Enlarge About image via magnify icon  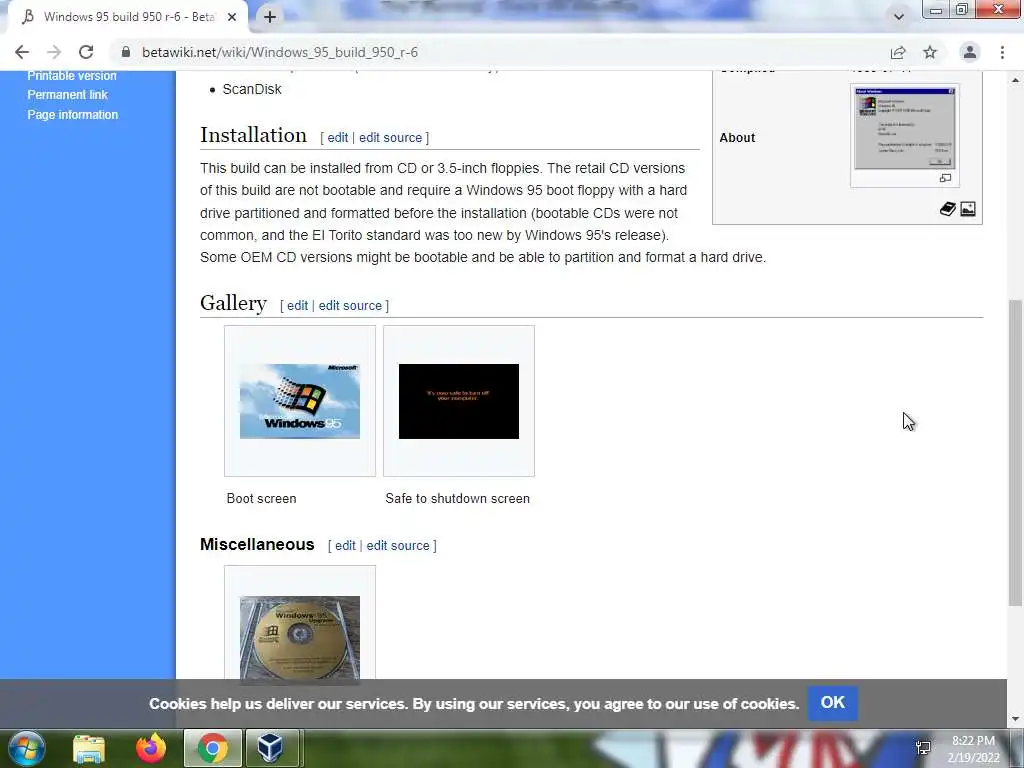click(945, 178)
